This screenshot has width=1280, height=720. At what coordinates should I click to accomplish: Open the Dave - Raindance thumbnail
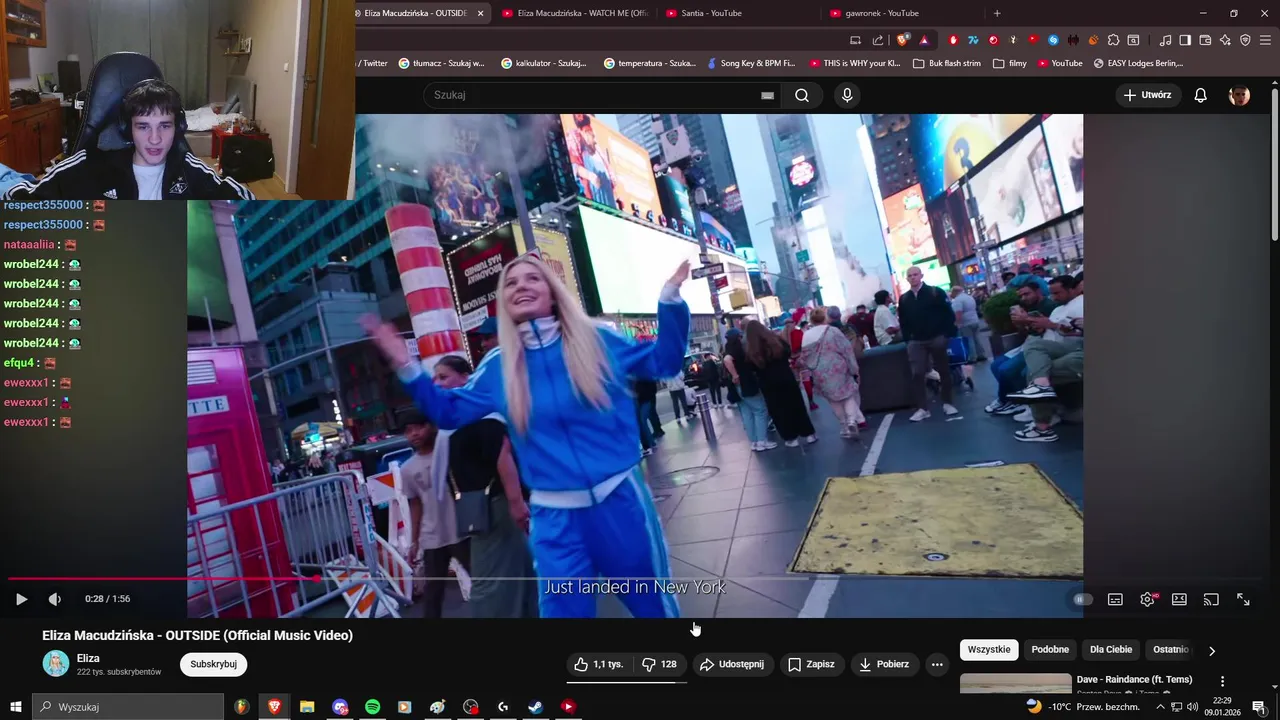[x=1015, y=684]
